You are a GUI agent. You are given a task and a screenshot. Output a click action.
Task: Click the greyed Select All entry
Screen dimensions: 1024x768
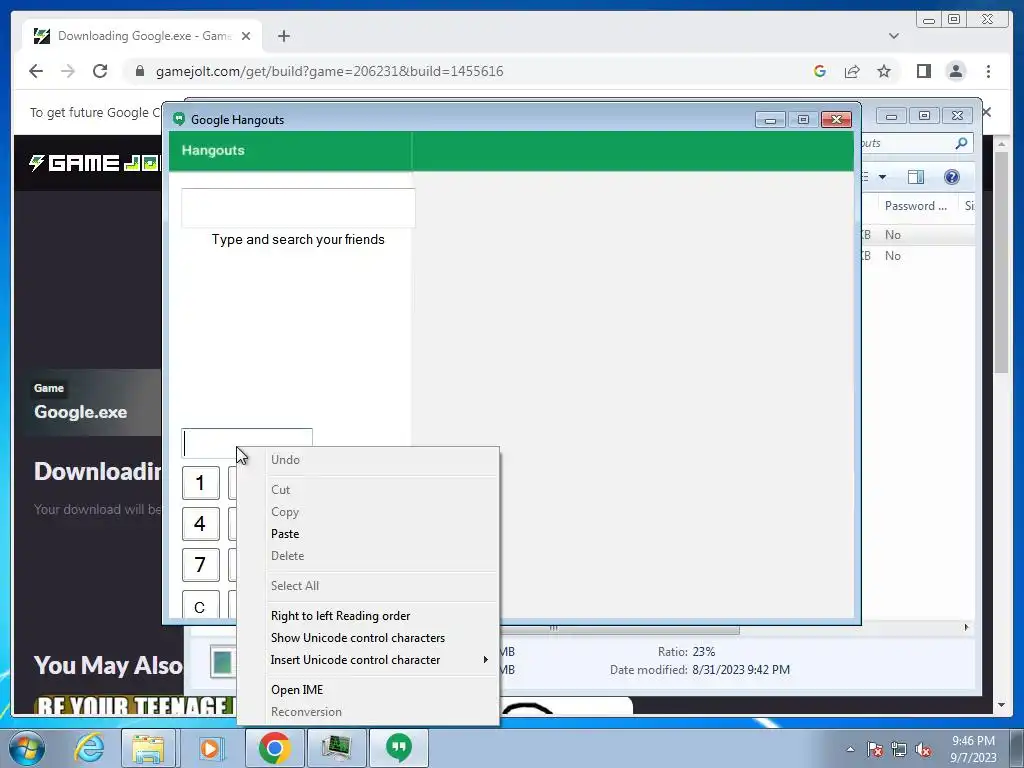(x=295, y=586)
